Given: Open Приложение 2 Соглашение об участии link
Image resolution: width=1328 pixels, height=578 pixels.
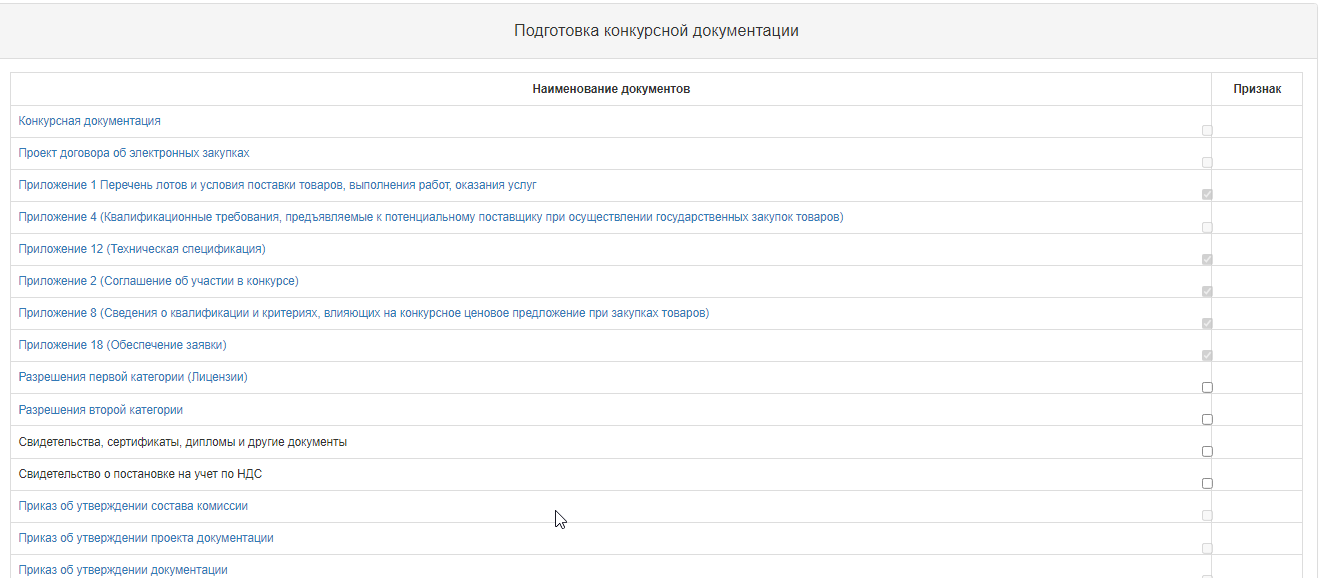Looking at the screenshot, I should point(158,281).
